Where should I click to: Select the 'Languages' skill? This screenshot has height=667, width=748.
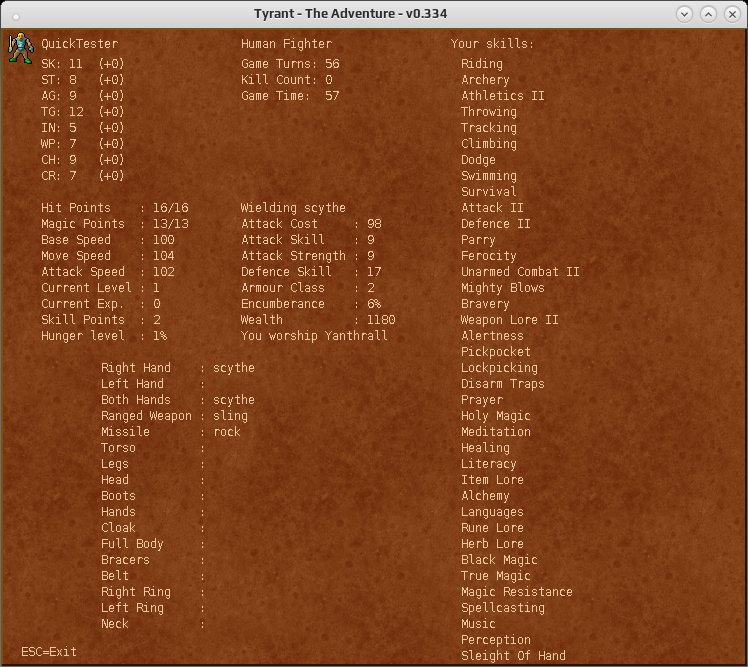click(x=492, y=512)
